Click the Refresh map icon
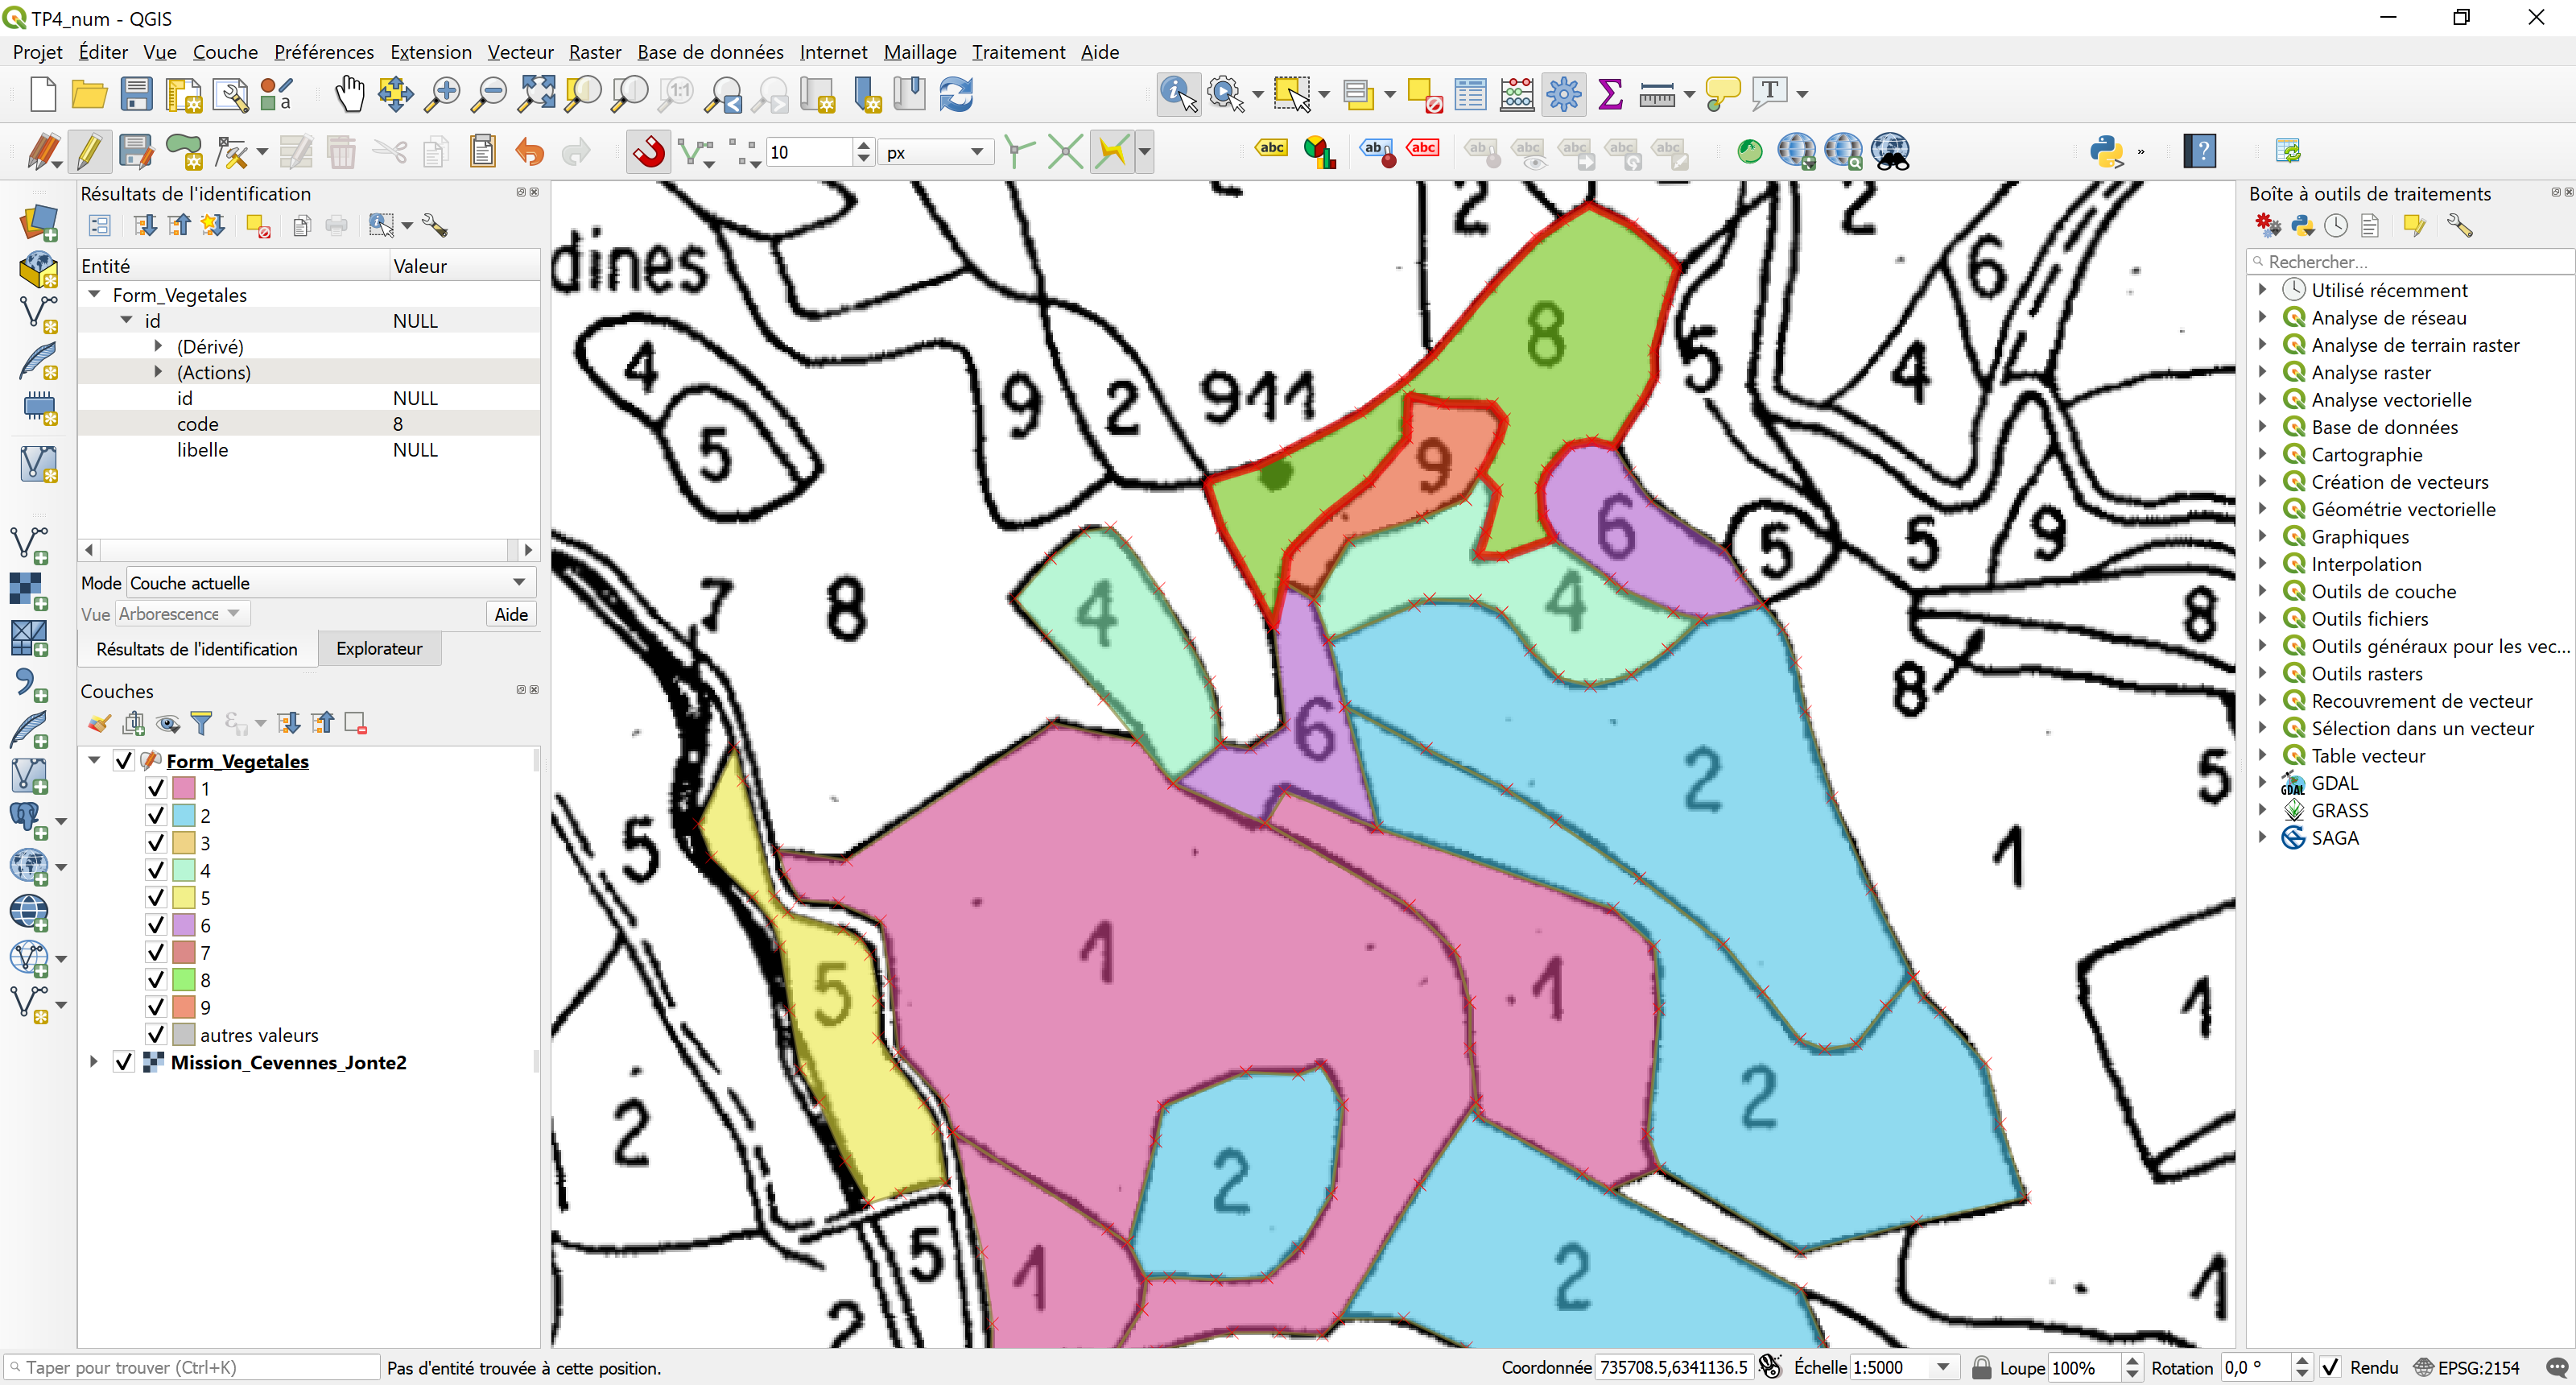The image size is (2576, 1385). [956, 95]
